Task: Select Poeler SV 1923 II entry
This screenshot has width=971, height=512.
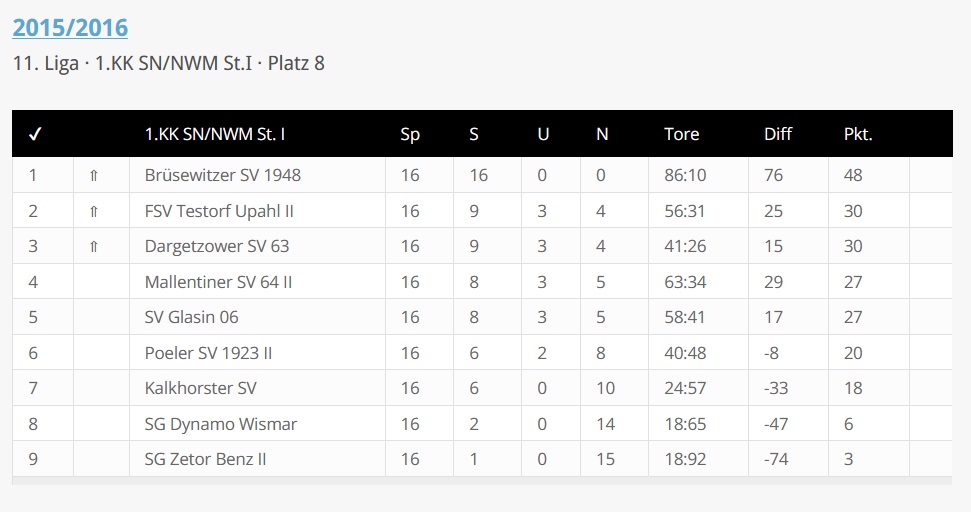Action: point(208,353)
